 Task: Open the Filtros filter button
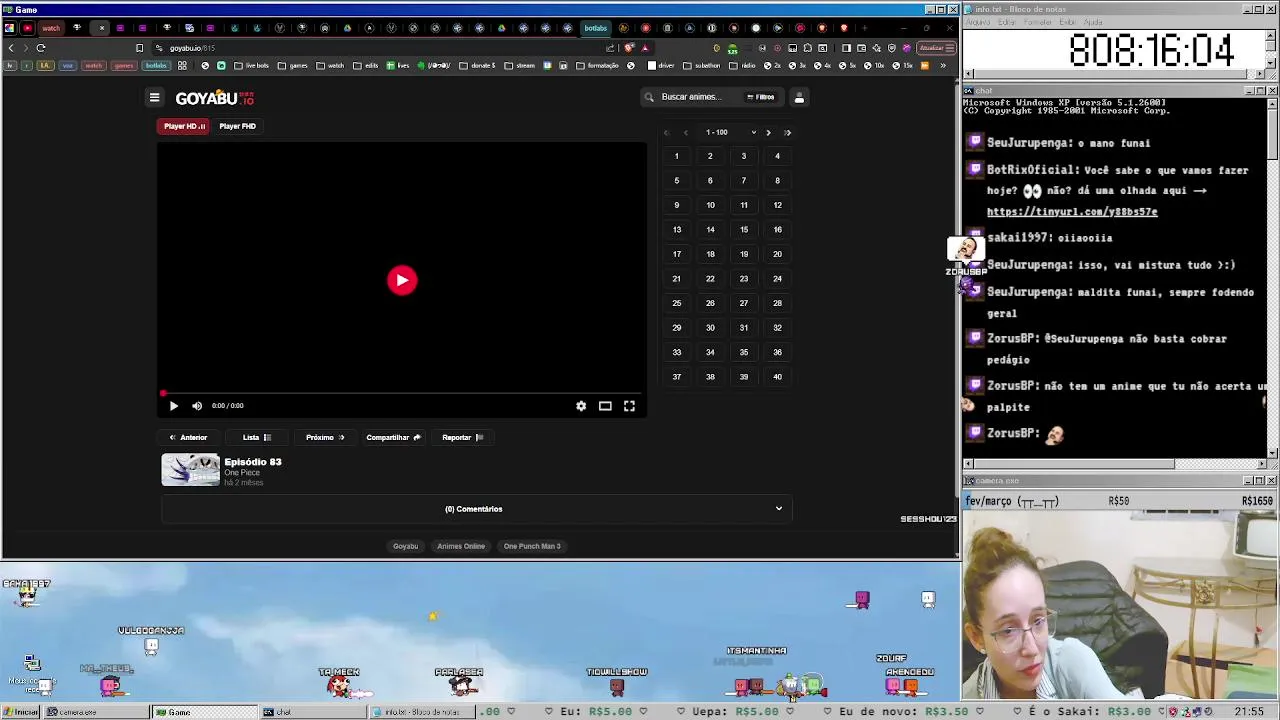click(761, 97)
